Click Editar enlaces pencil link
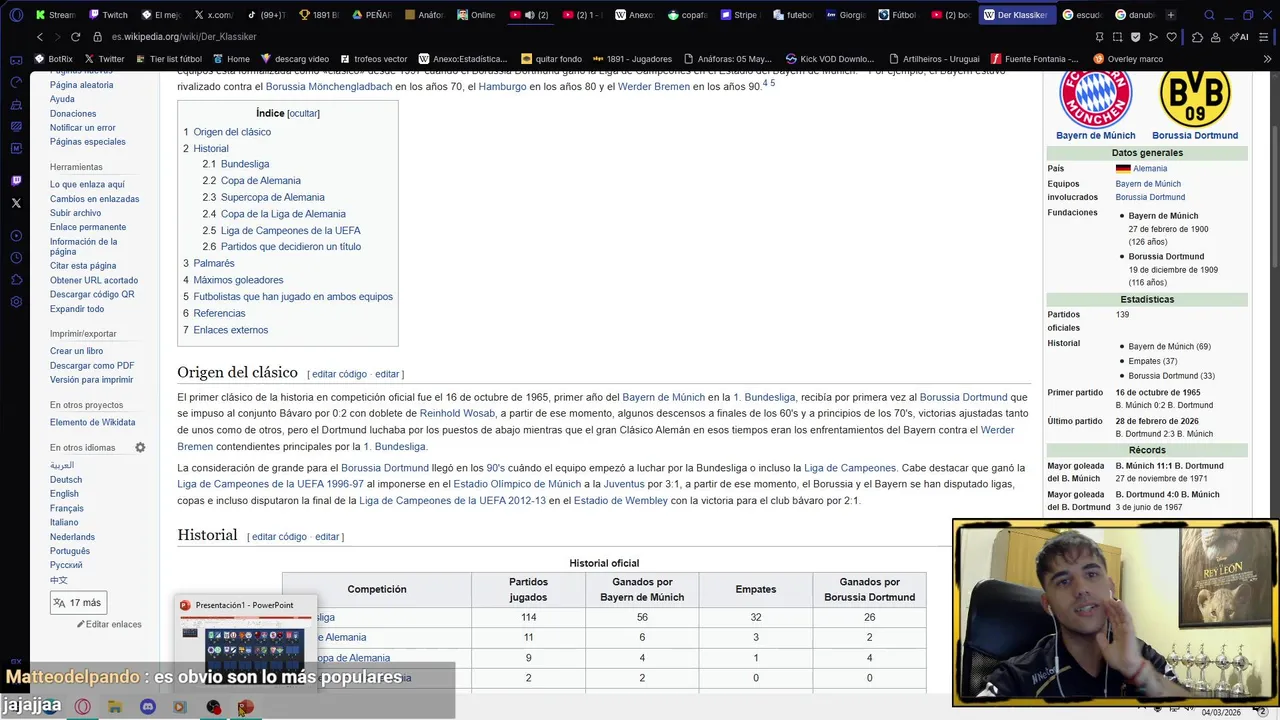Screen dimensions: 1280x720 pos(110,624)
